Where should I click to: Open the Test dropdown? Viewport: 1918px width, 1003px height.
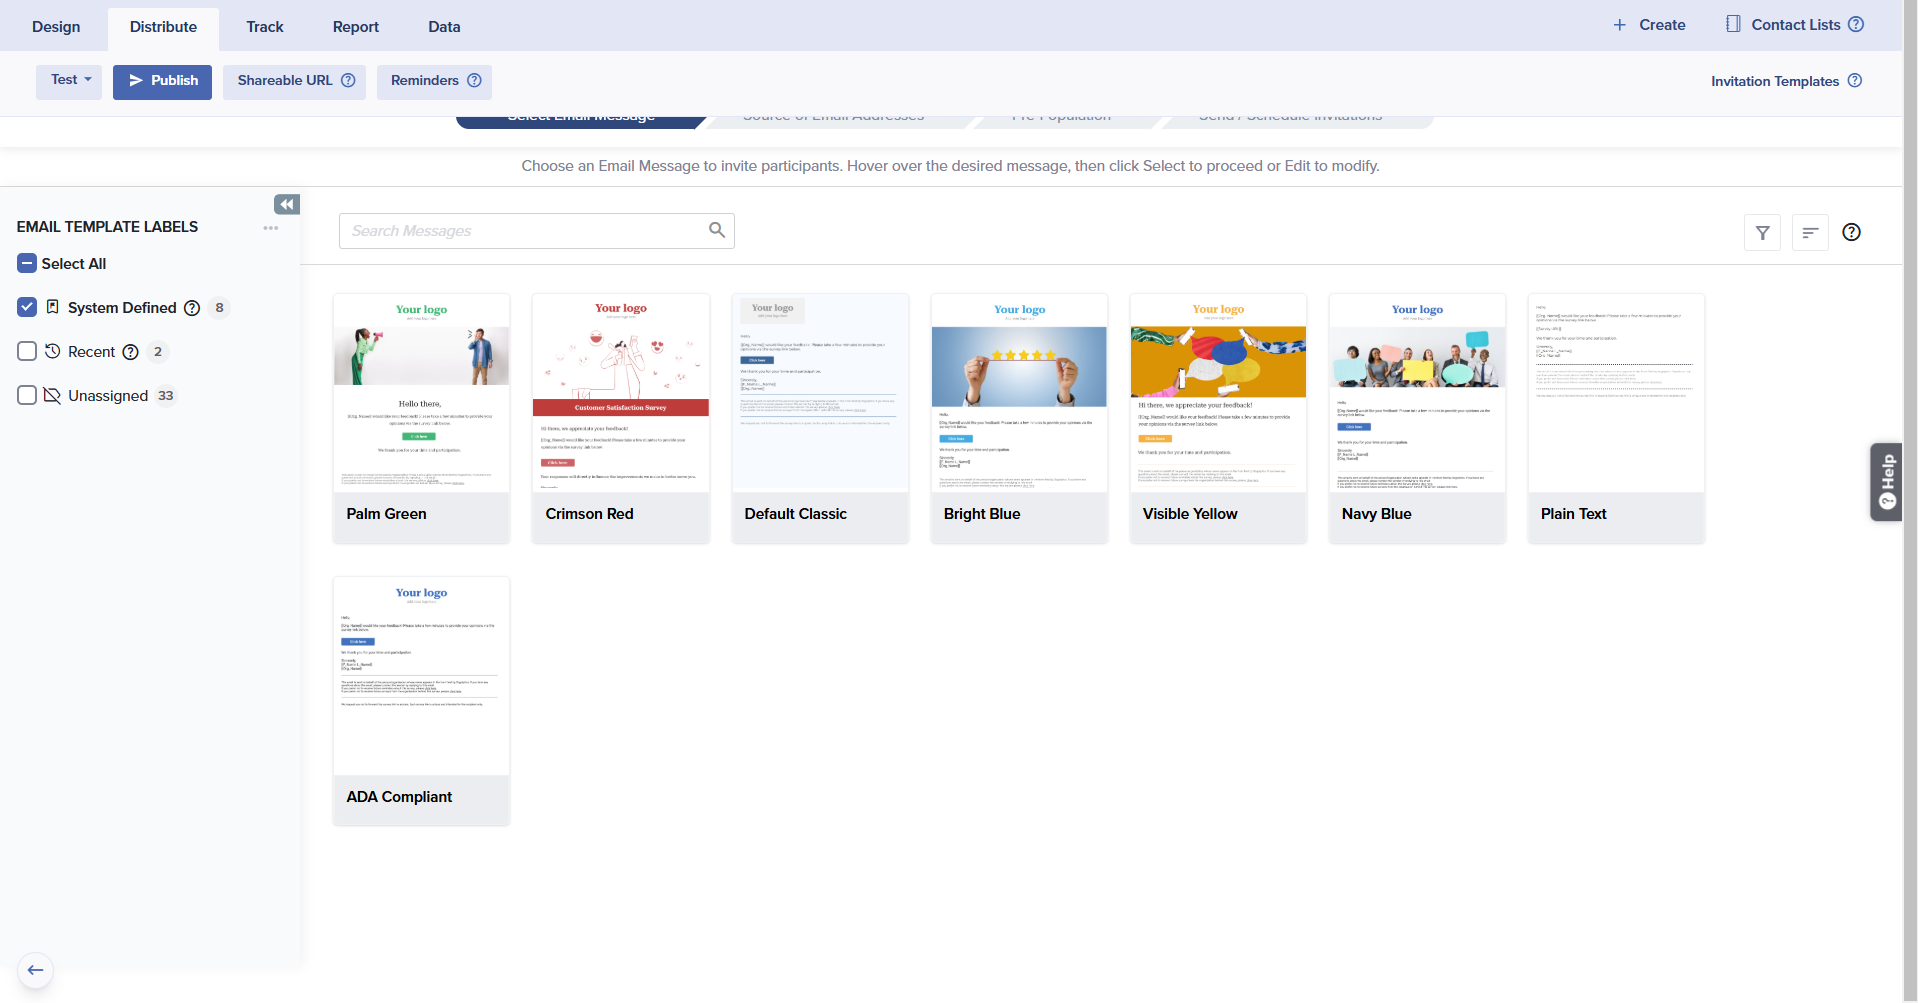(x=70, y=80)
